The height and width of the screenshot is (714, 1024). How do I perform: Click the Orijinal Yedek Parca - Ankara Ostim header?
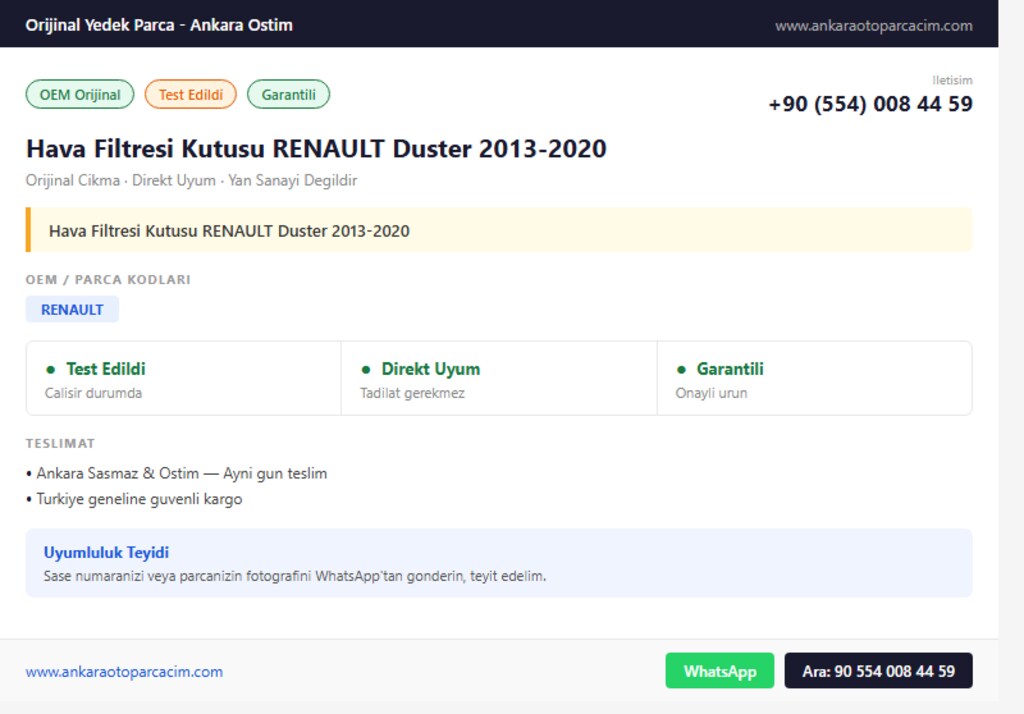click(159, 25)
